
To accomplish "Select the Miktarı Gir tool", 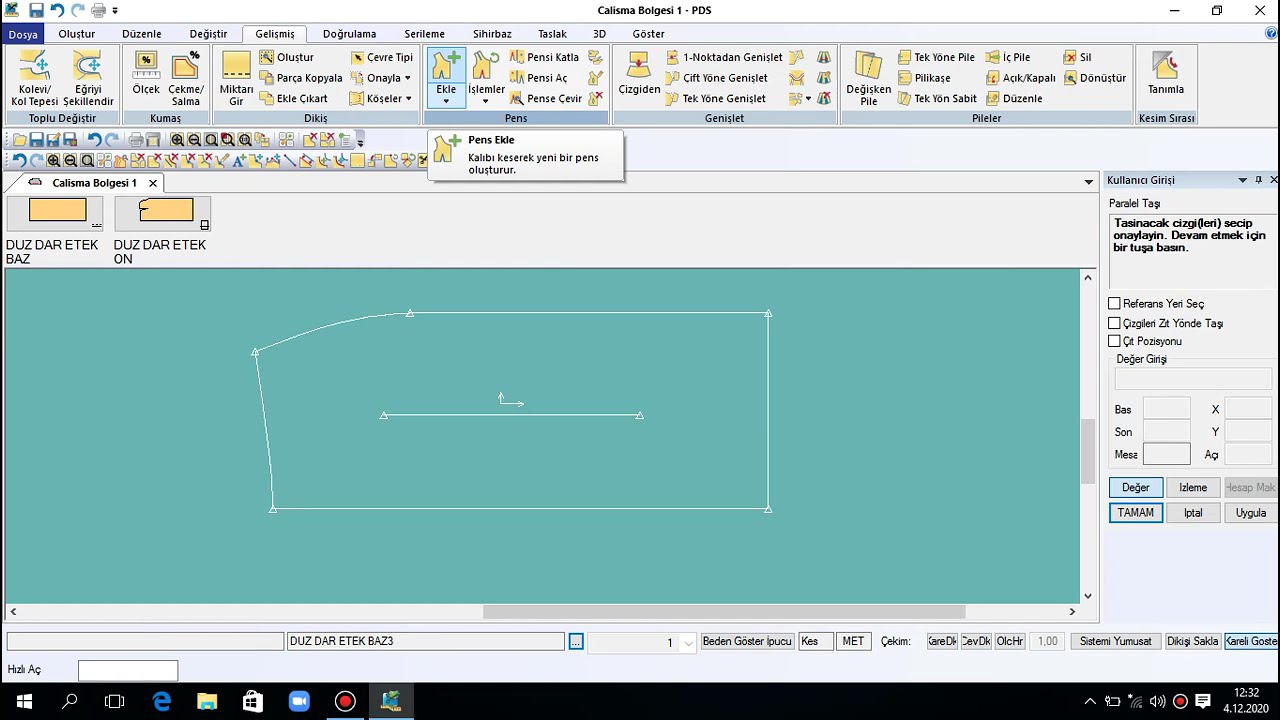I will pos(236,79).
